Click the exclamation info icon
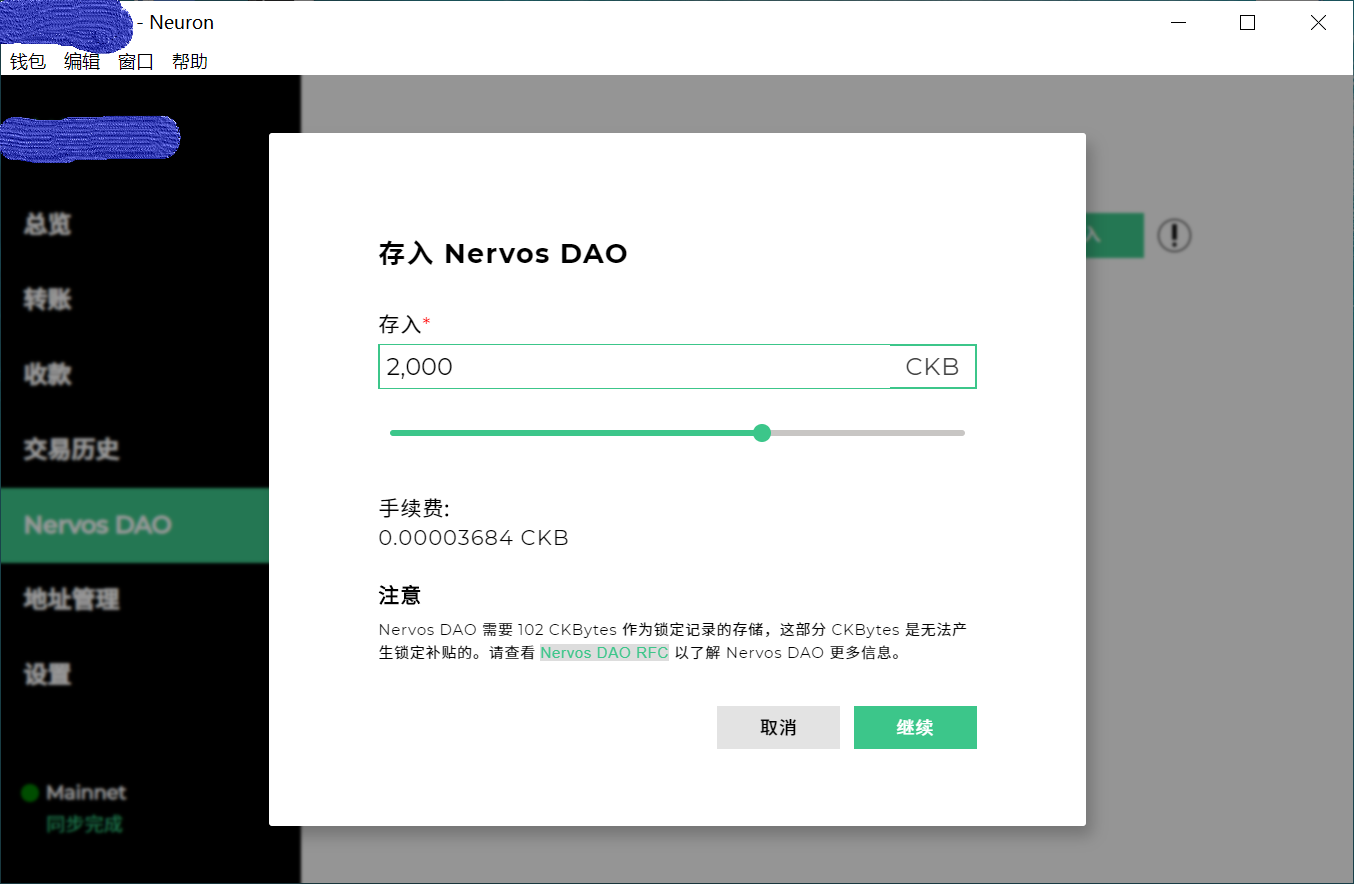The image size is (1354, 884). tap(1174, 236)
